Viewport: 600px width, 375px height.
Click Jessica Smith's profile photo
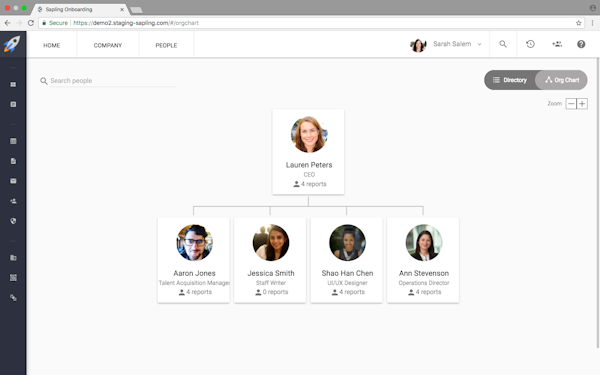tap(271, 243)
